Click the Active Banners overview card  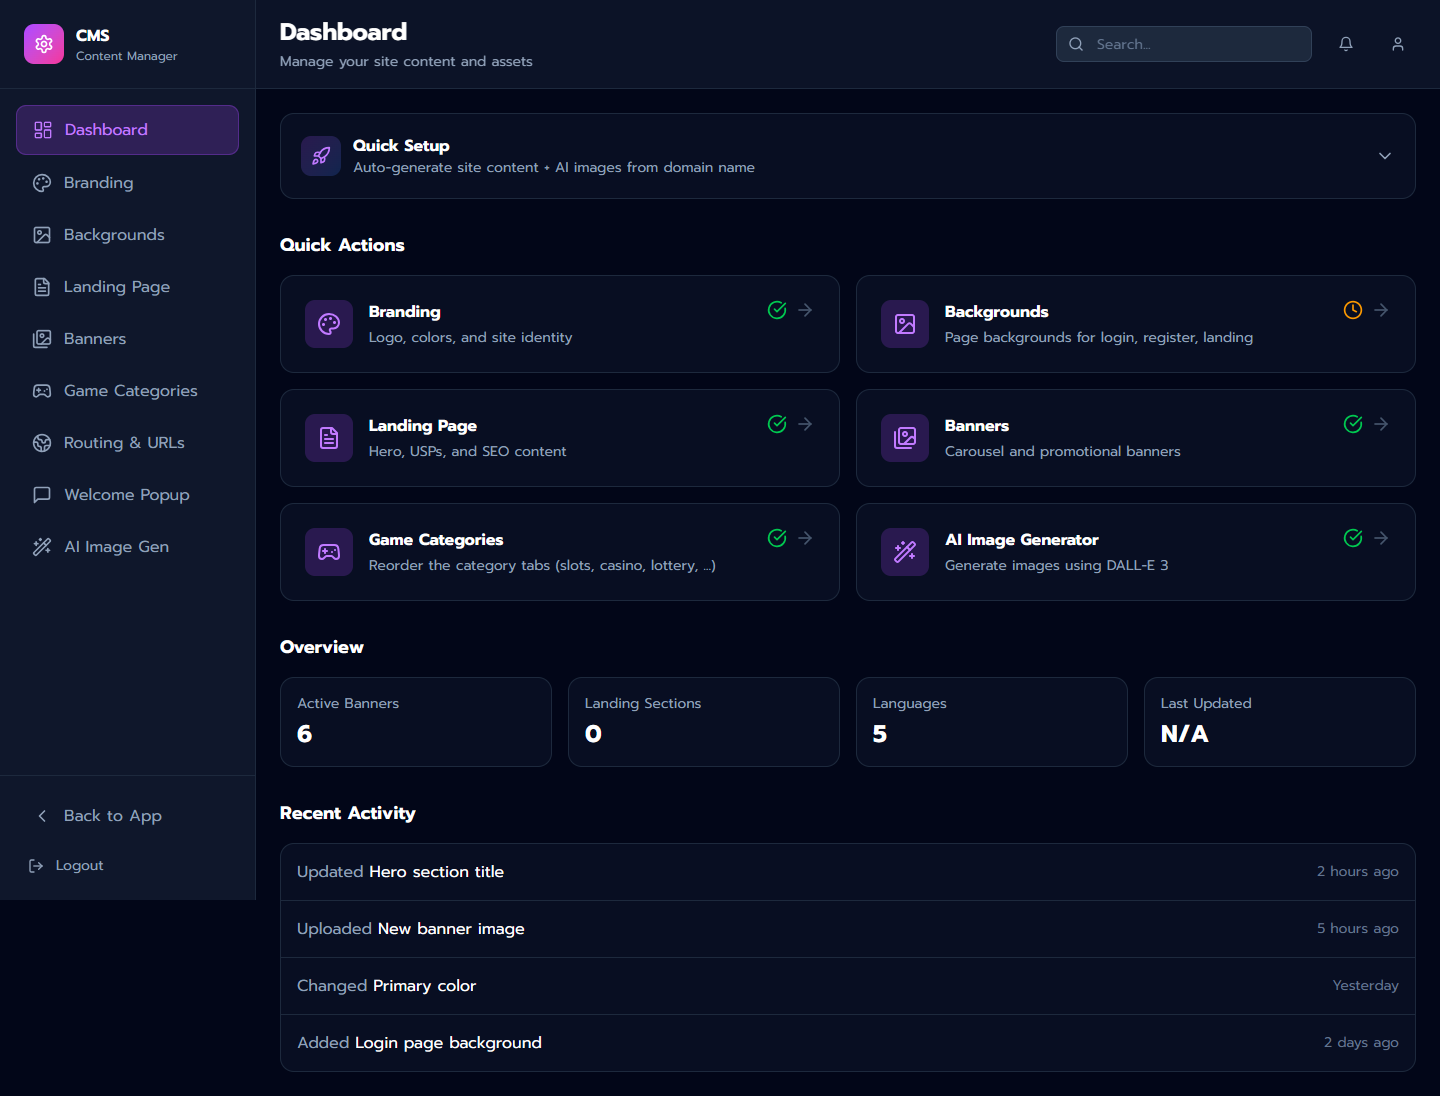point(416,722)
